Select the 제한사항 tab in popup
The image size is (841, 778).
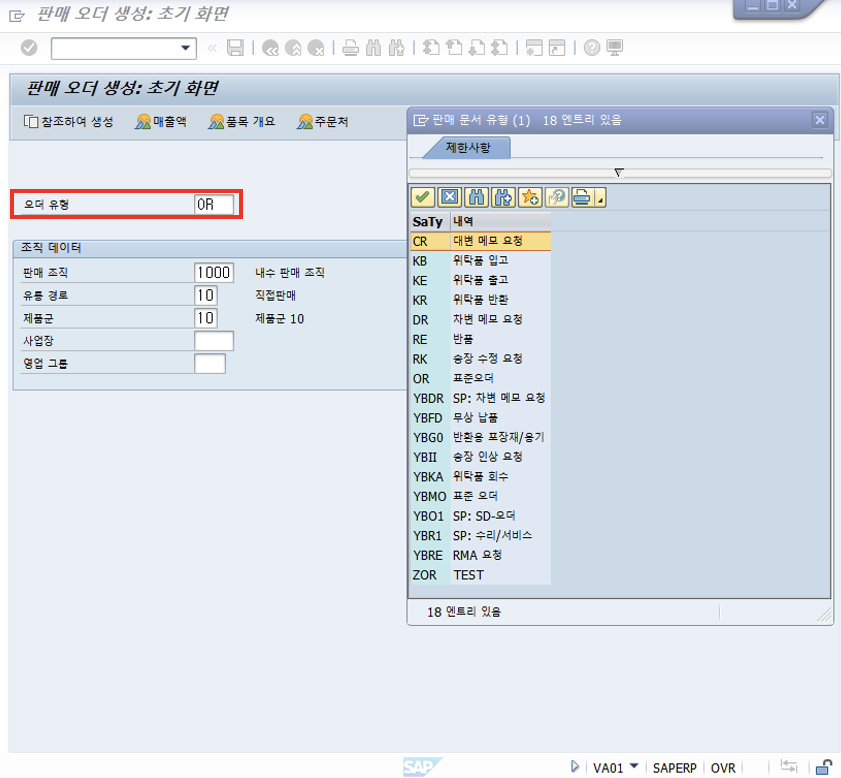tap(468, 147)
